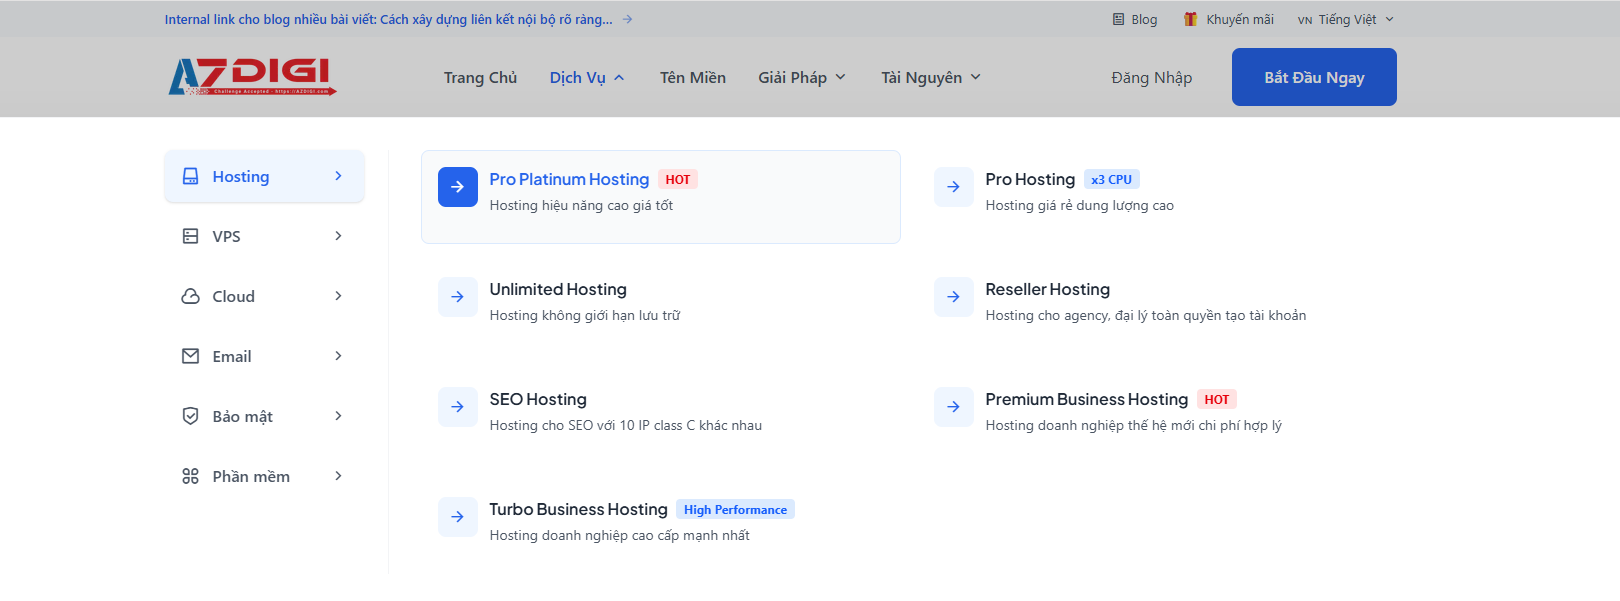This screenshot has height=601, width=1620.
Task: Click the AZDIGI logo
Action: tap(252, 77)
